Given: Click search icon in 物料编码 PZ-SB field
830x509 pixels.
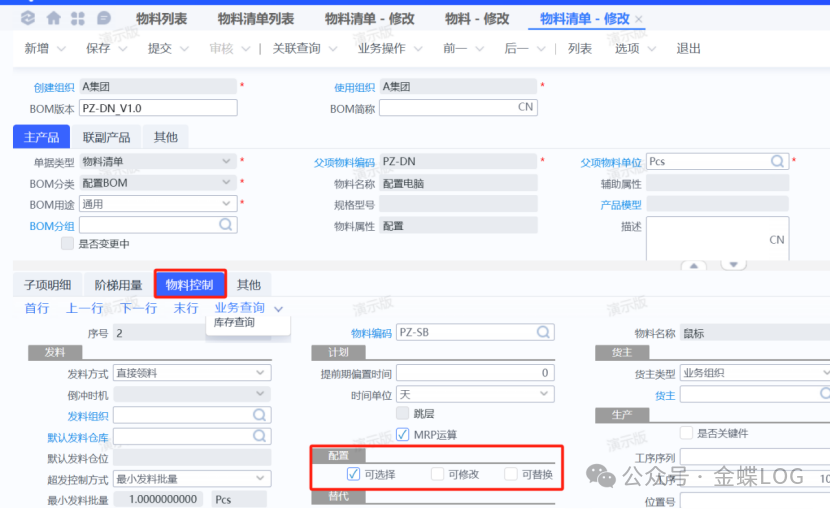Looking at the screenshot, I should pyautogui.click(x=543, y=332).
